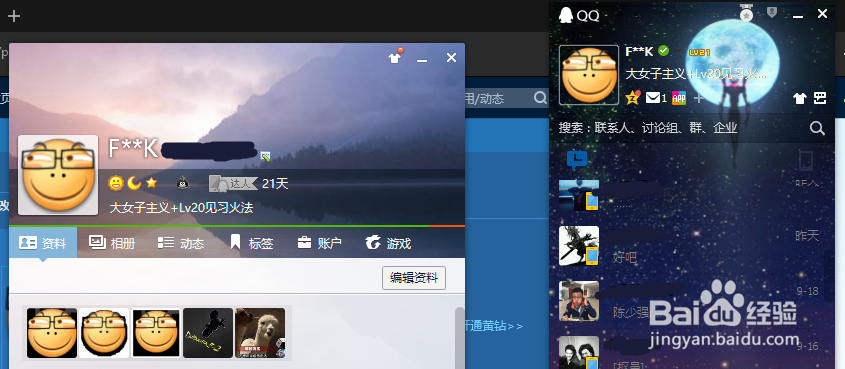Click the star level icon in profile

[151, 183]
